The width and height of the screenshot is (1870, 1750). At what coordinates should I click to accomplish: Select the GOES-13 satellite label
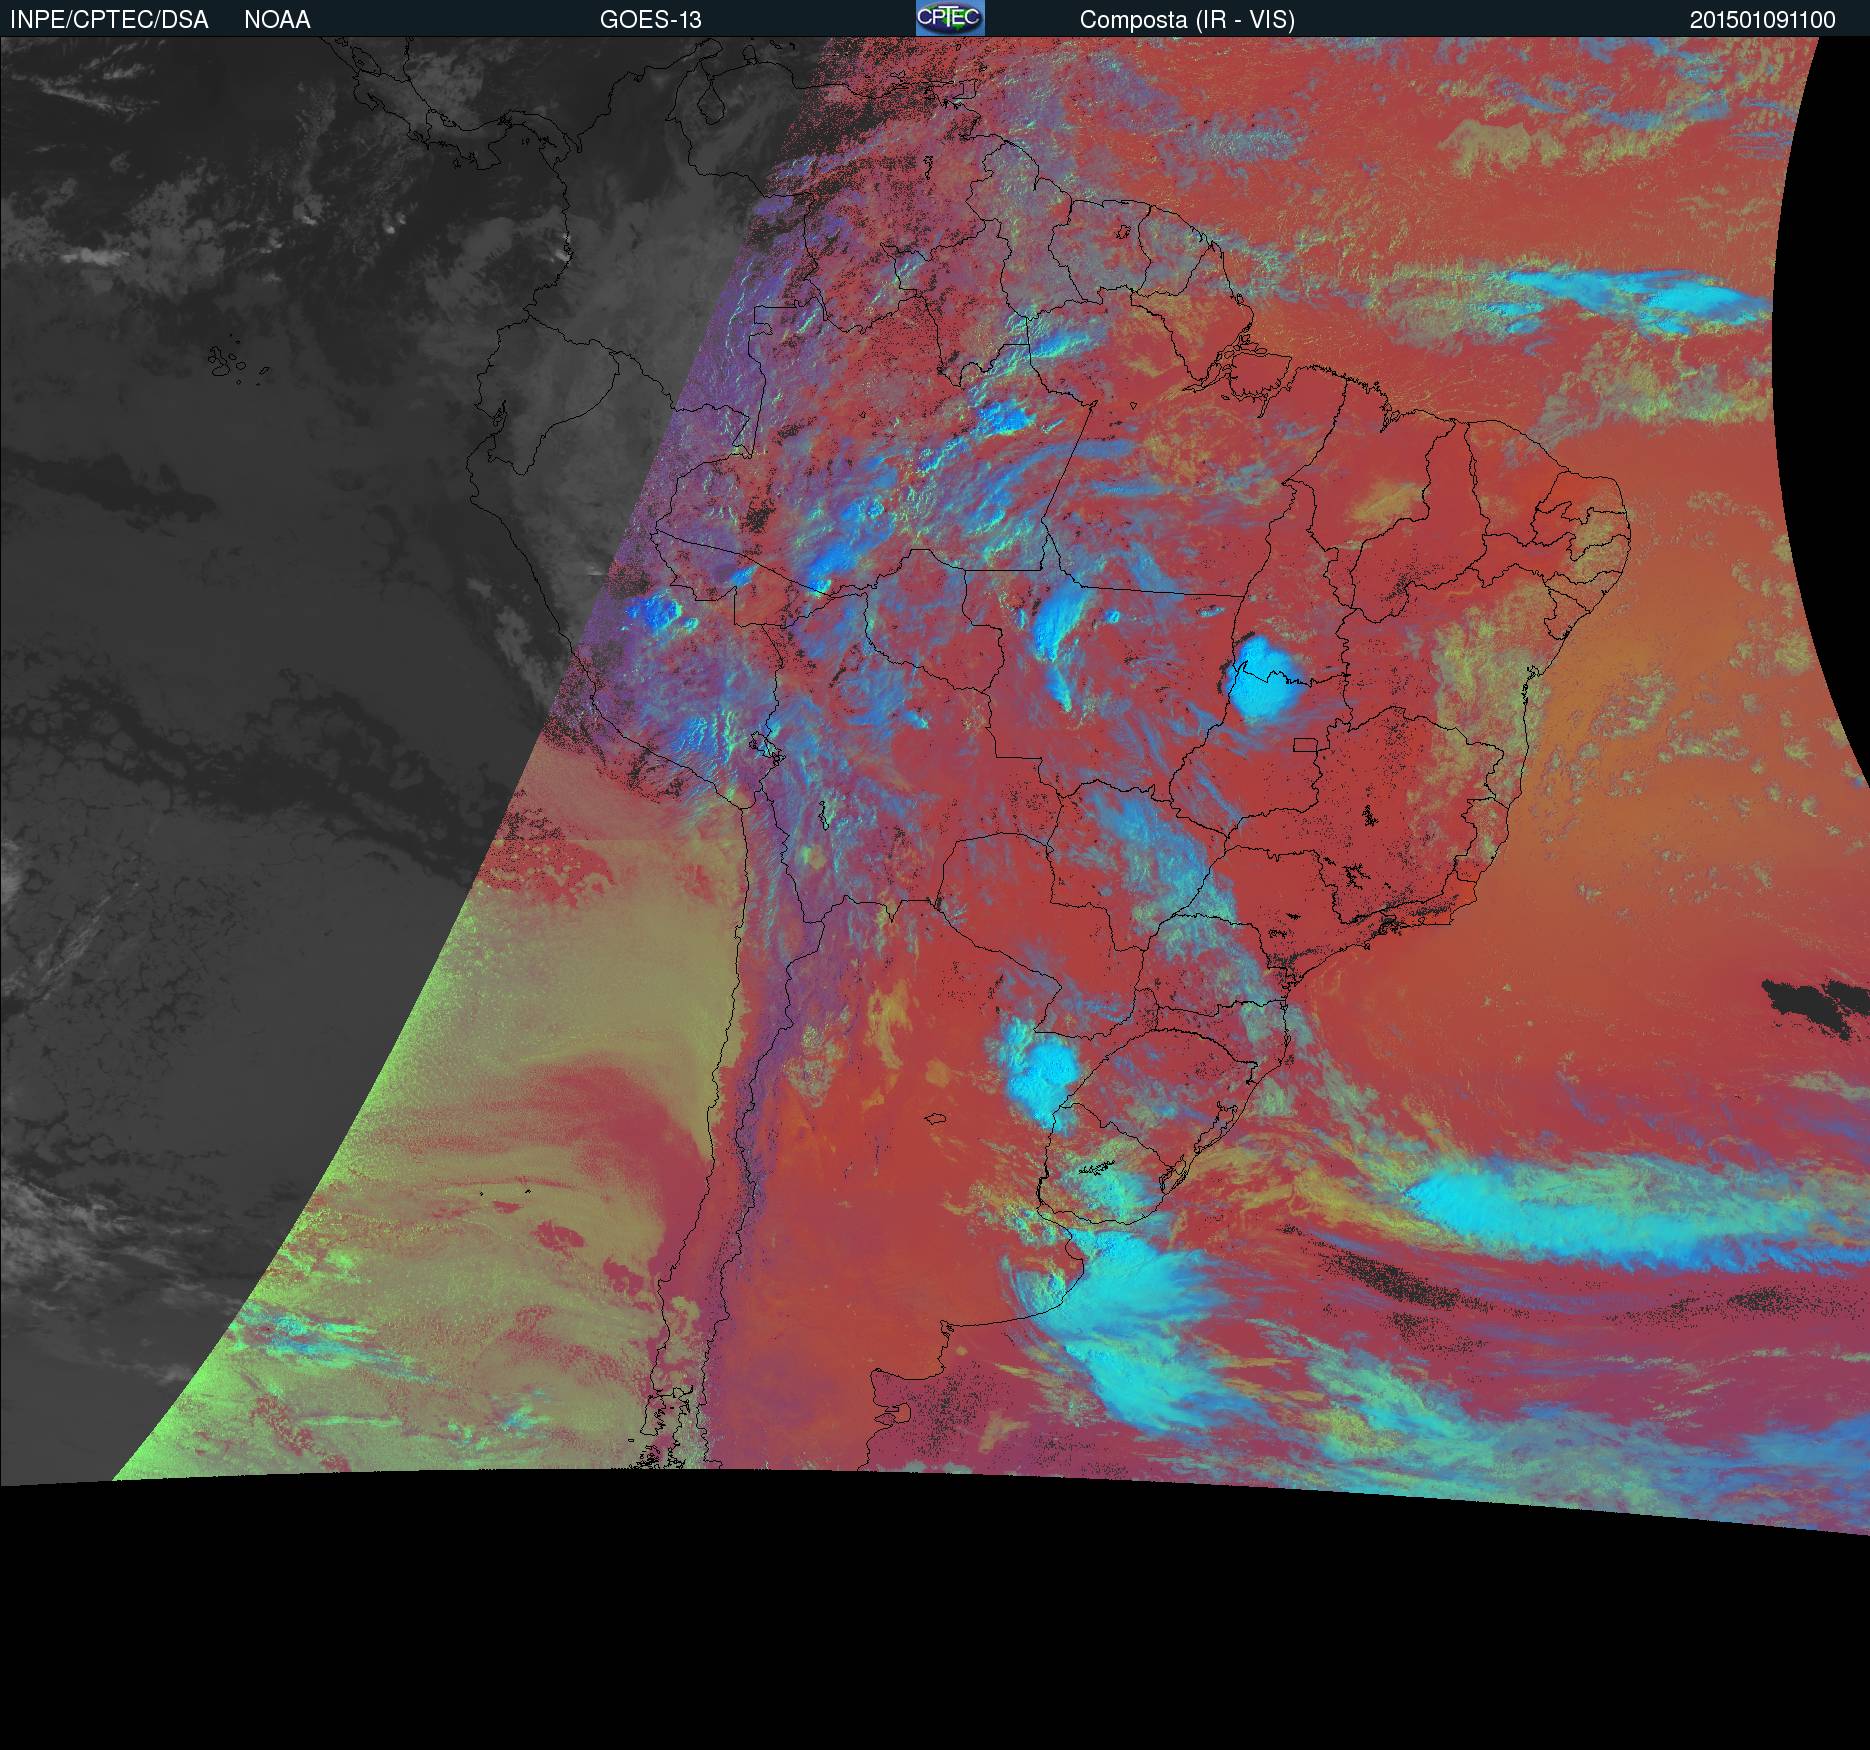click(x=650, y=20)
